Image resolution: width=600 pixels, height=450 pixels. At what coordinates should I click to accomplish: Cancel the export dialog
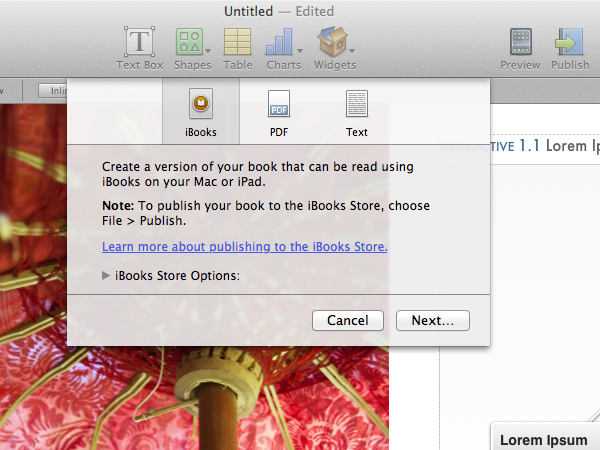(347, 320)
